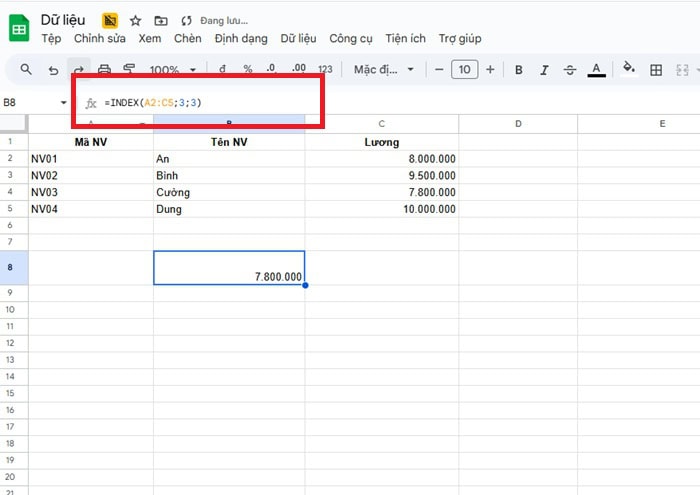
Task: Toggle bold formatting
Action: 519,70
